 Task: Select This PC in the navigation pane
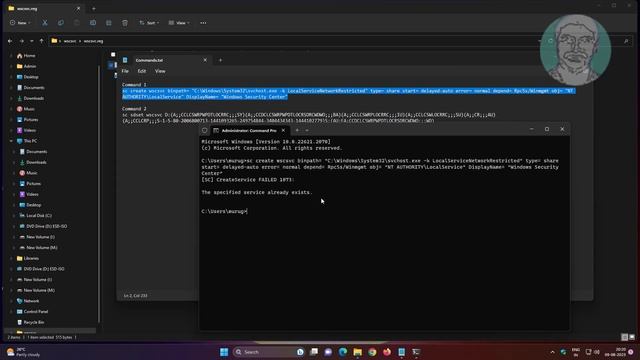point(30,141)
